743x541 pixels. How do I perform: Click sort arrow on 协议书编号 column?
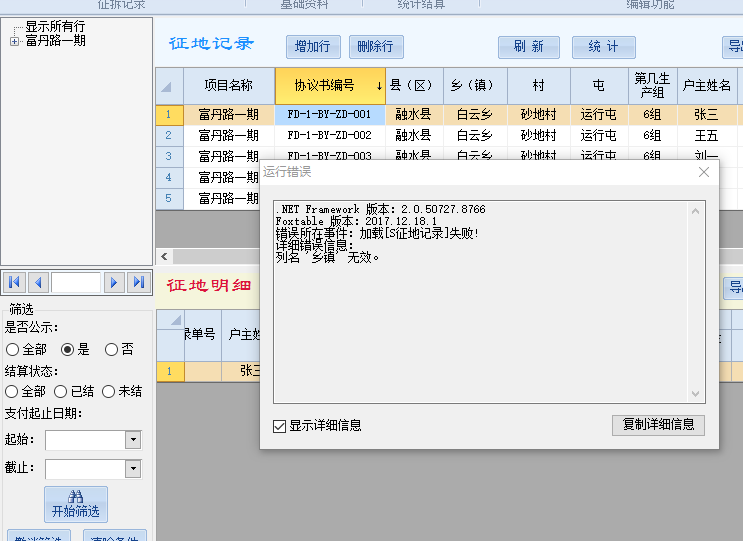click(x=379, y=86)
